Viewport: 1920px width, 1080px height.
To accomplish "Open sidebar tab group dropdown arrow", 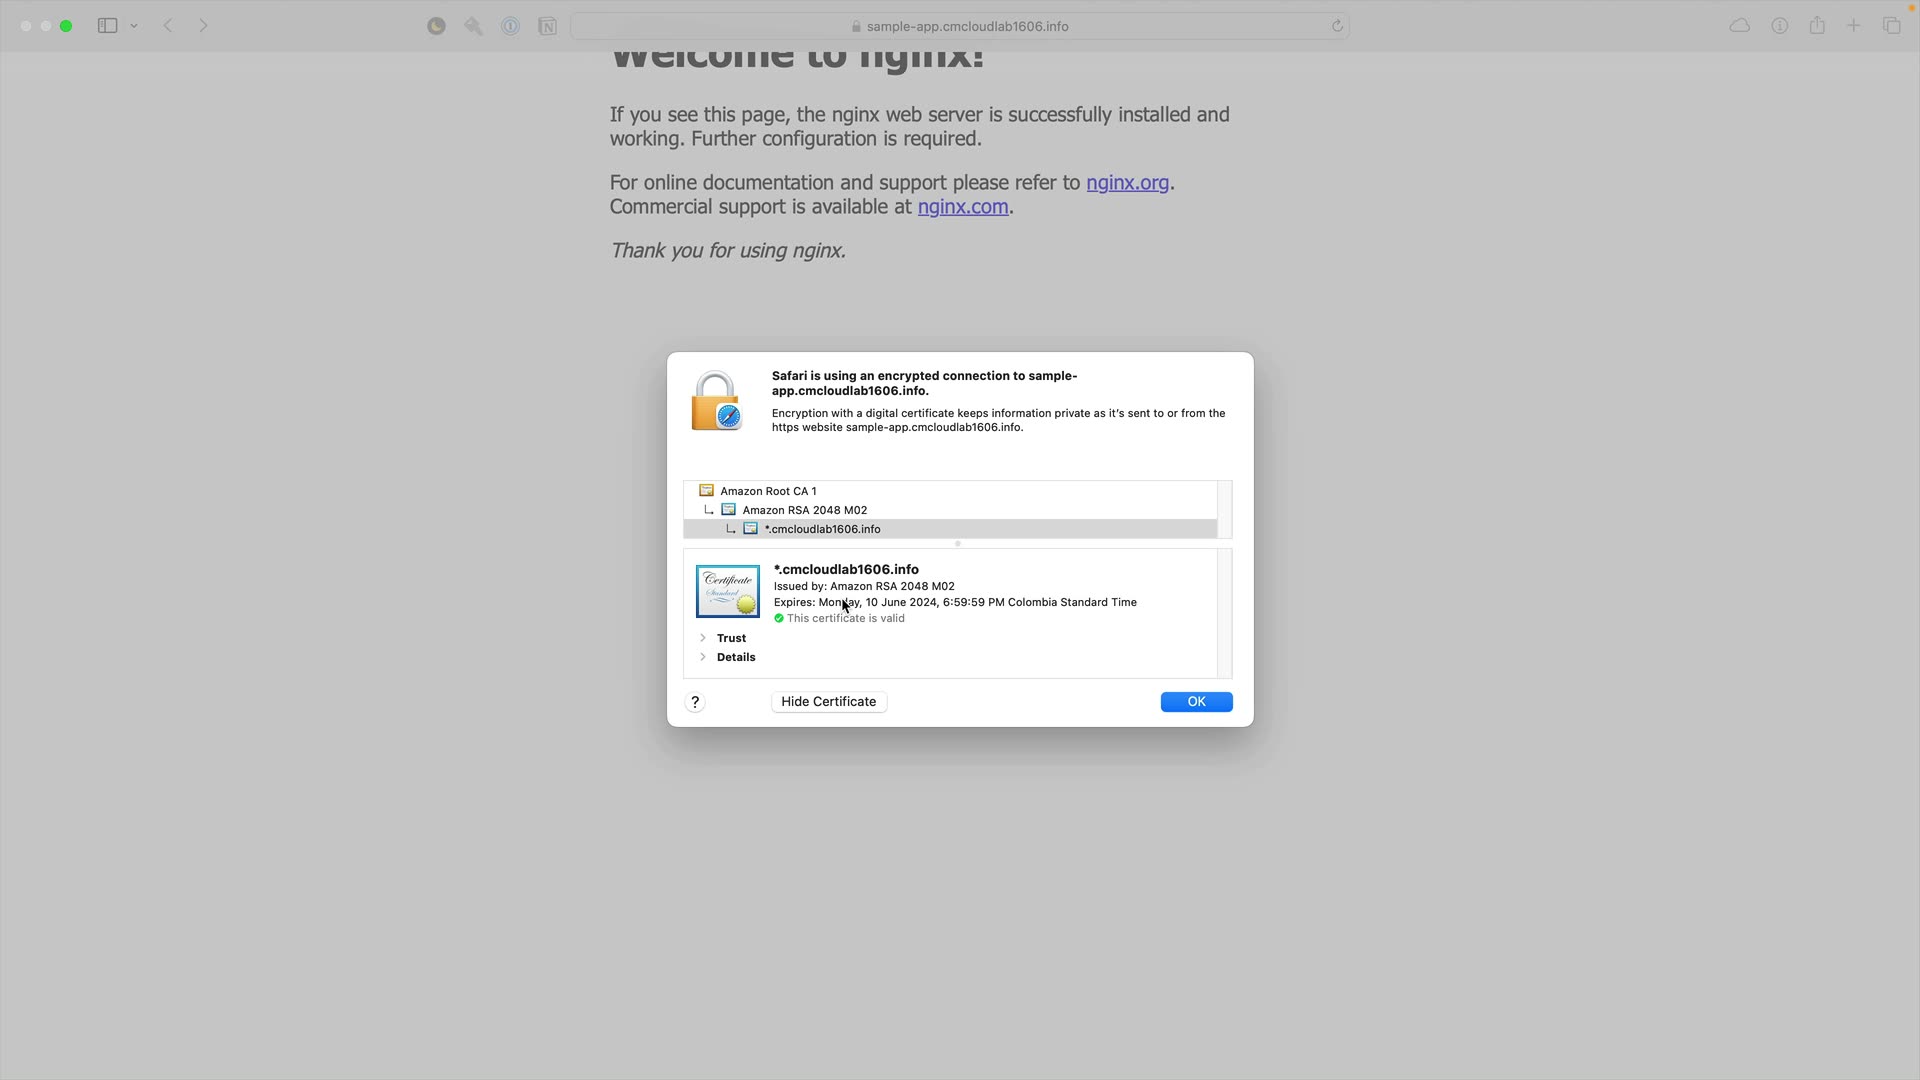I will click(134, 26).
